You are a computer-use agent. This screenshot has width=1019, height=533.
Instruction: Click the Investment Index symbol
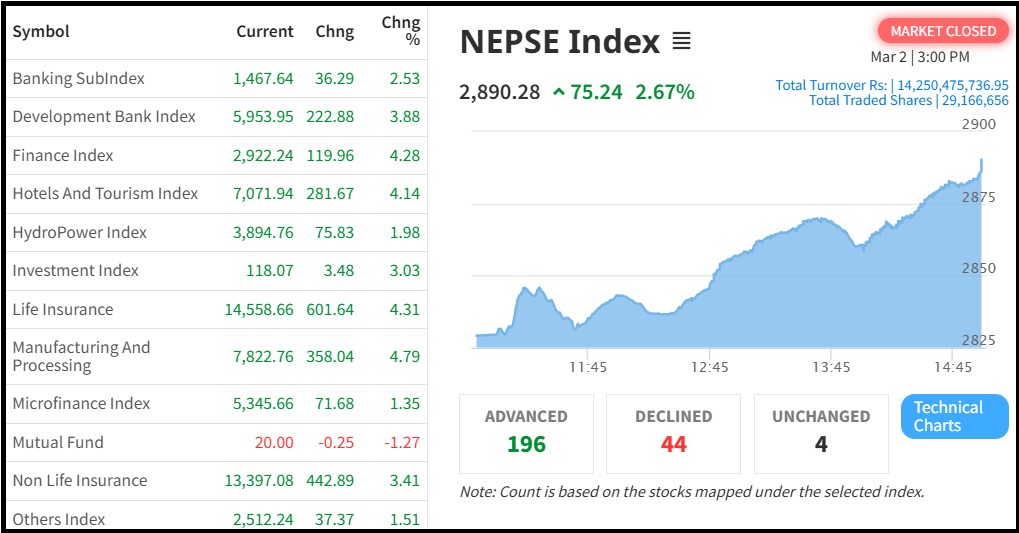[x=76, y=270]
